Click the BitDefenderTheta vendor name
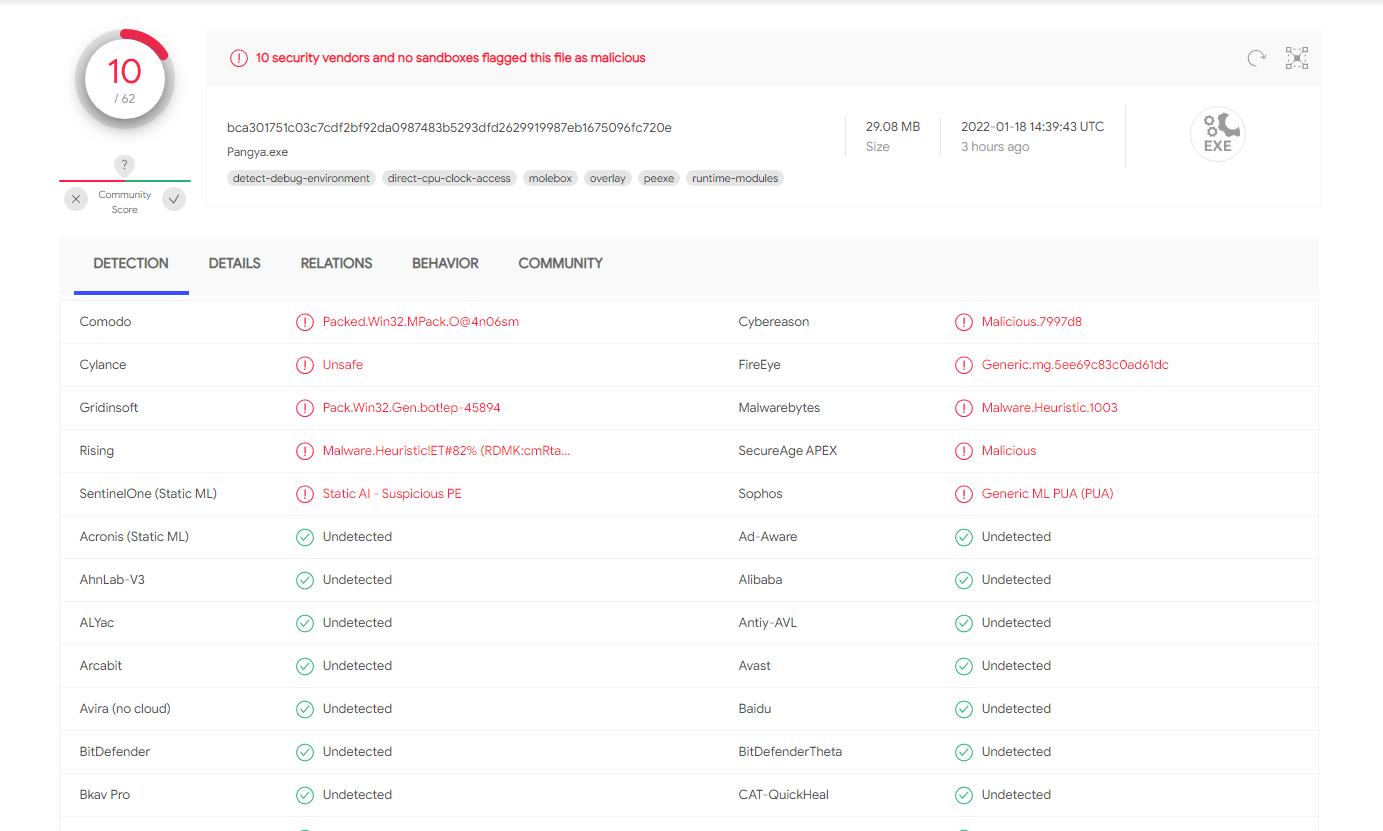Screen dimensions: 1383x831 (790, 752)
